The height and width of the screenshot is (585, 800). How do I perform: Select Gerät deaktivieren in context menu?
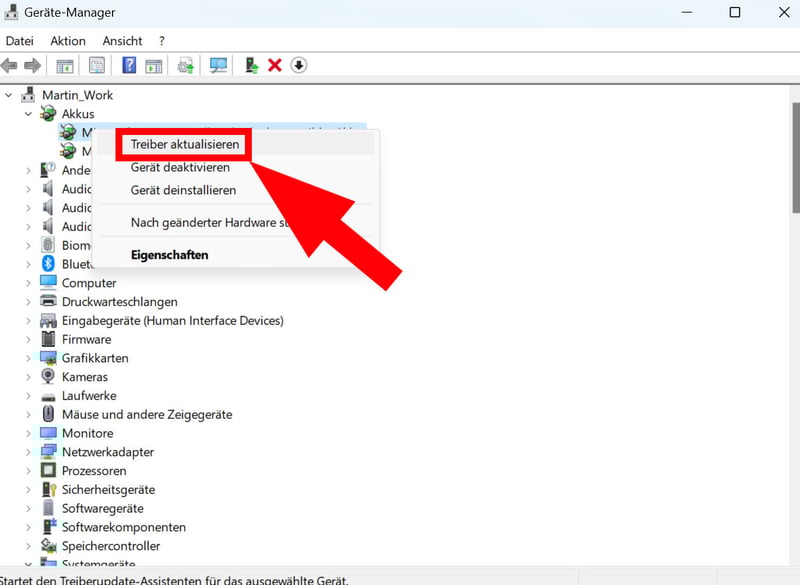[180, 167]
